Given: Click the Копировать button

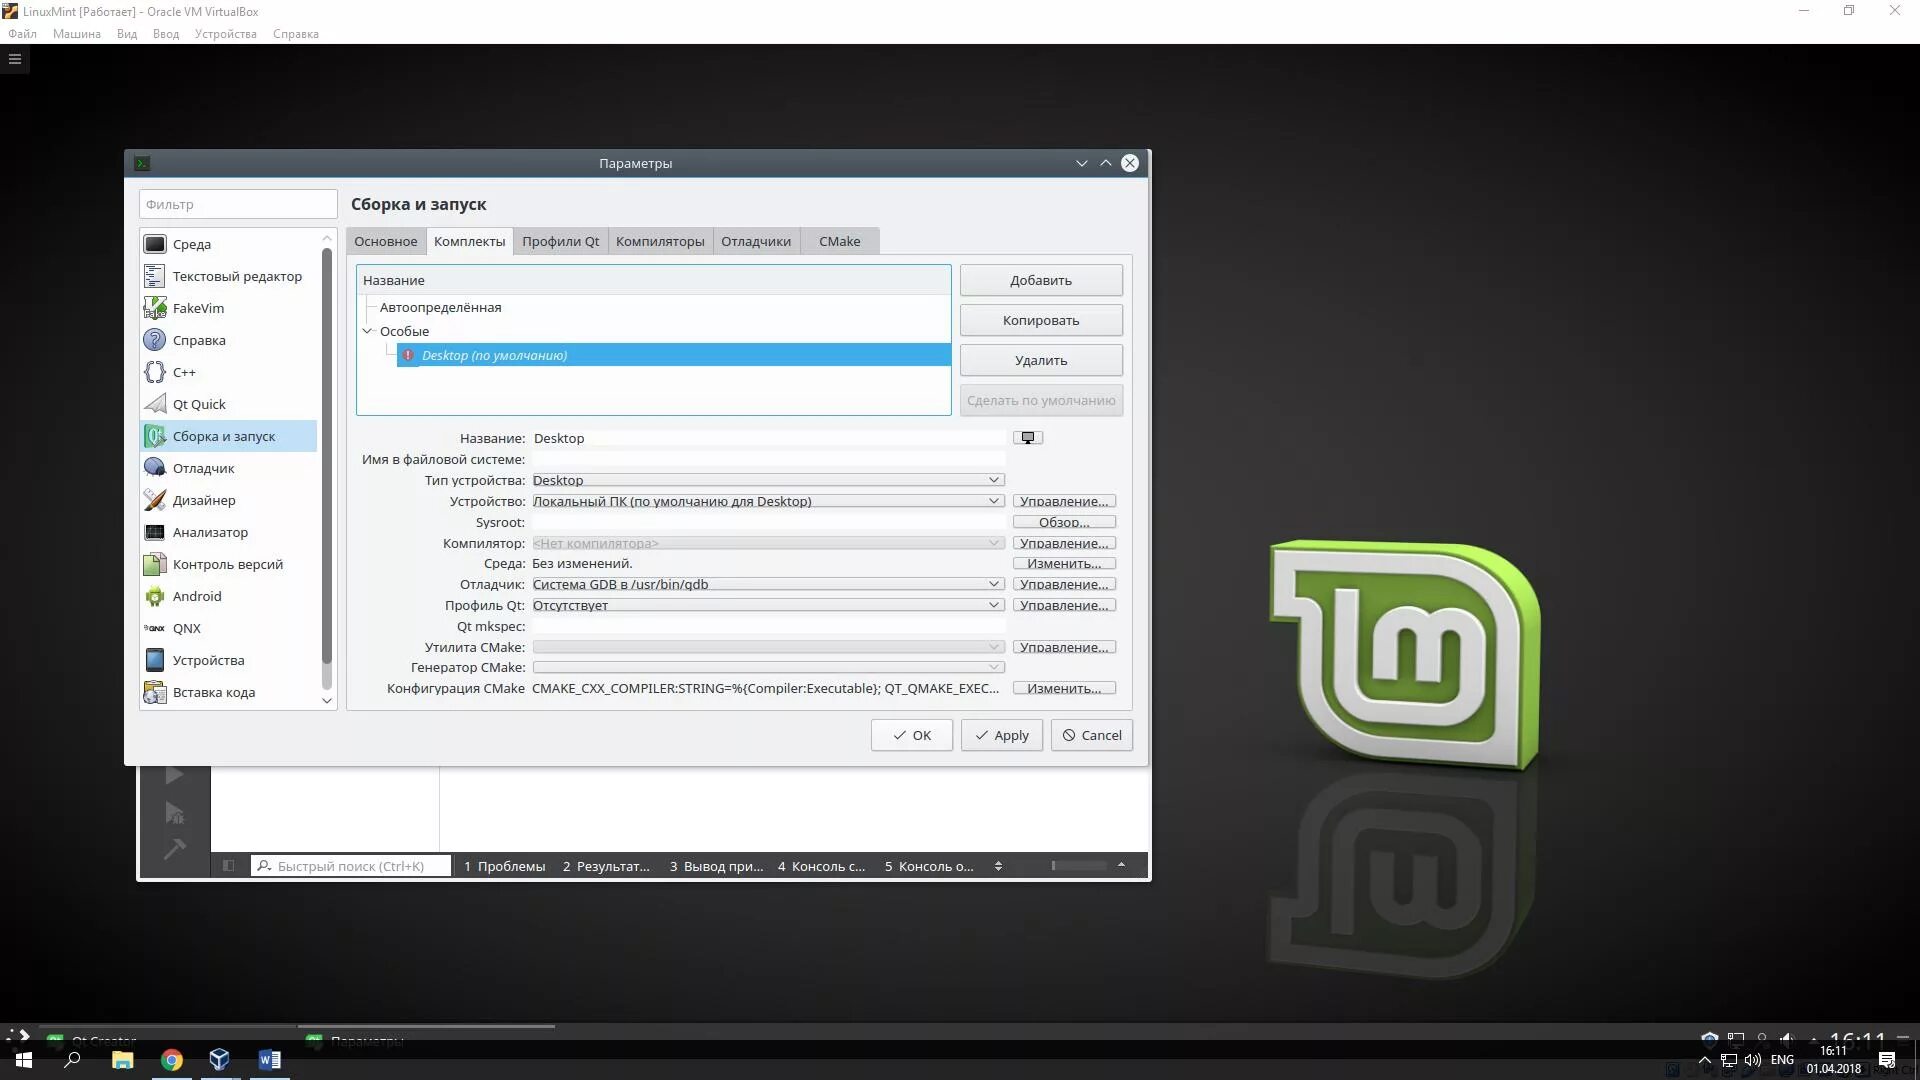Looking at the screenshot, I should (1041, 320).
